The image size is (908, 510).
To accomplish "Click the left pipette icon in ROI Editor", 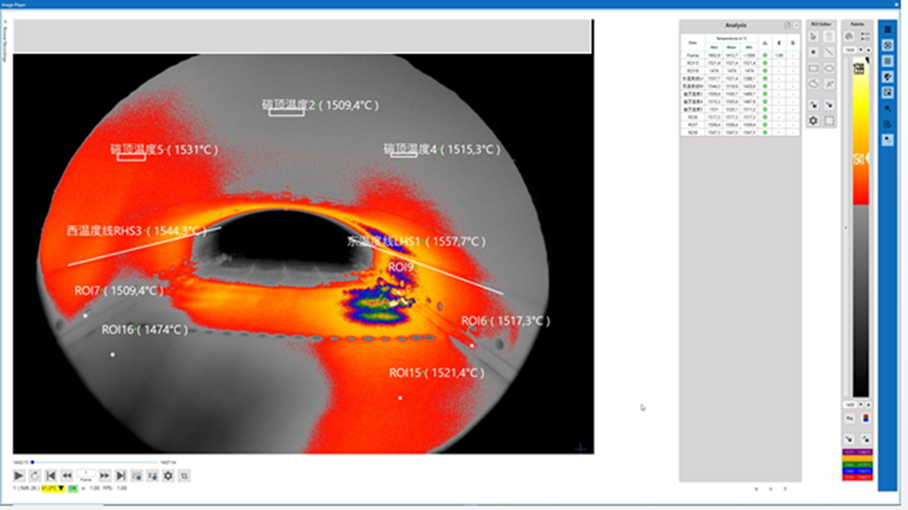I will coord(814,105).
